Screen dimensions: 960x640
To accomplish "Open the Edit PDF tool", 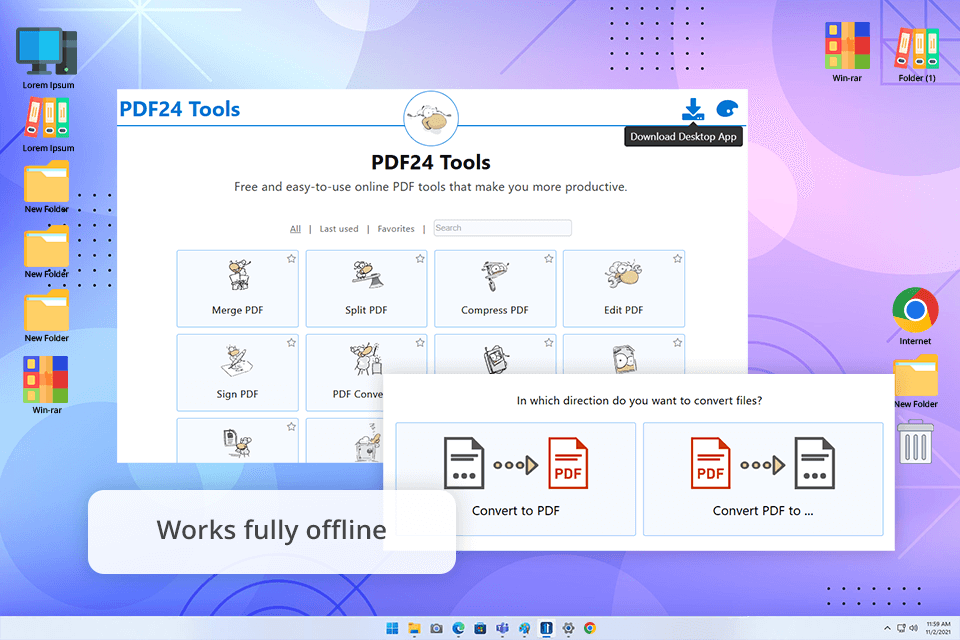I will click(623, 288).
